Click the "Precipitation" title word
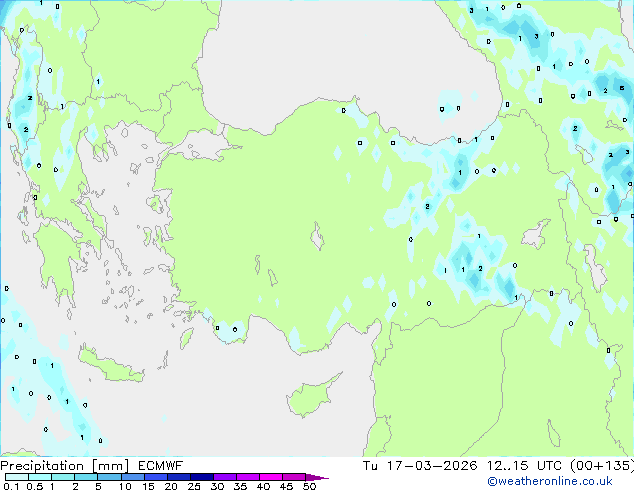Image resolution: width=634 pixels, height=490 pixels. pyautogui.click(x=42, y=466)
